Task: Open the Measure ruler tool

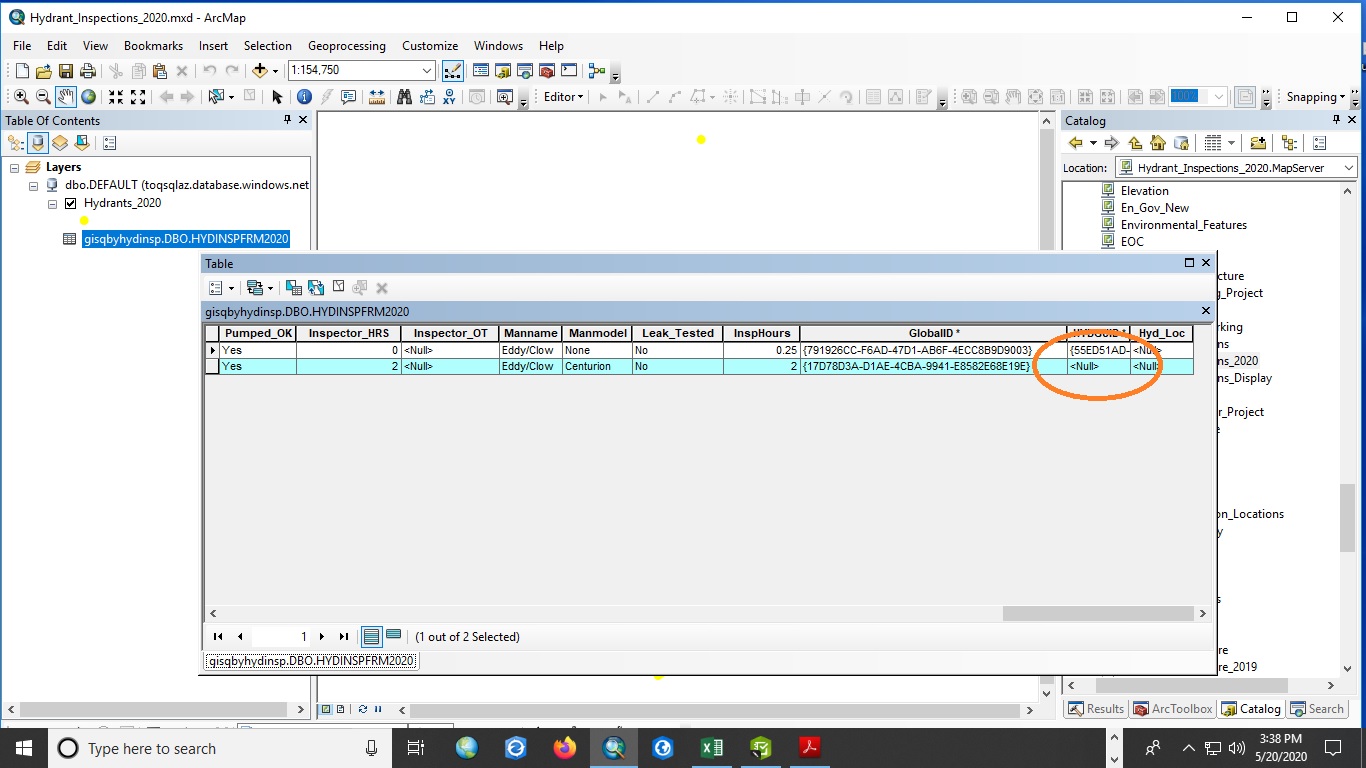Action: 377,97
